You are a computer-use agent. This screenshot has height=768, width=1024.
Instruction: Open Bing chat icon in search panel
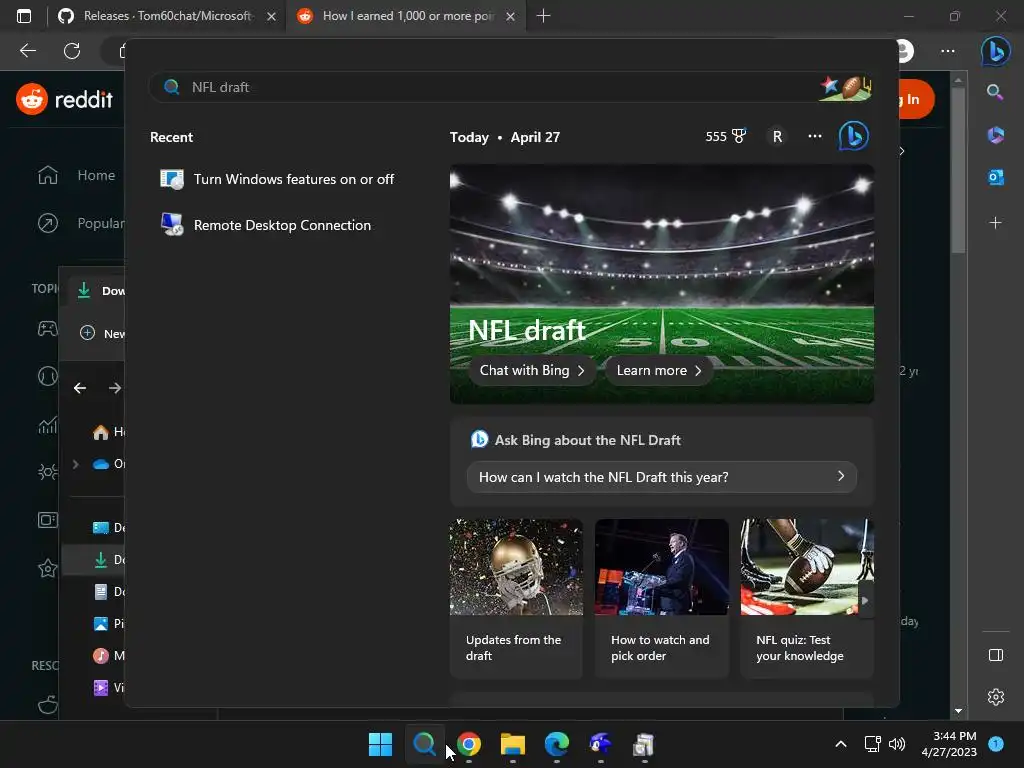[853, 136]
